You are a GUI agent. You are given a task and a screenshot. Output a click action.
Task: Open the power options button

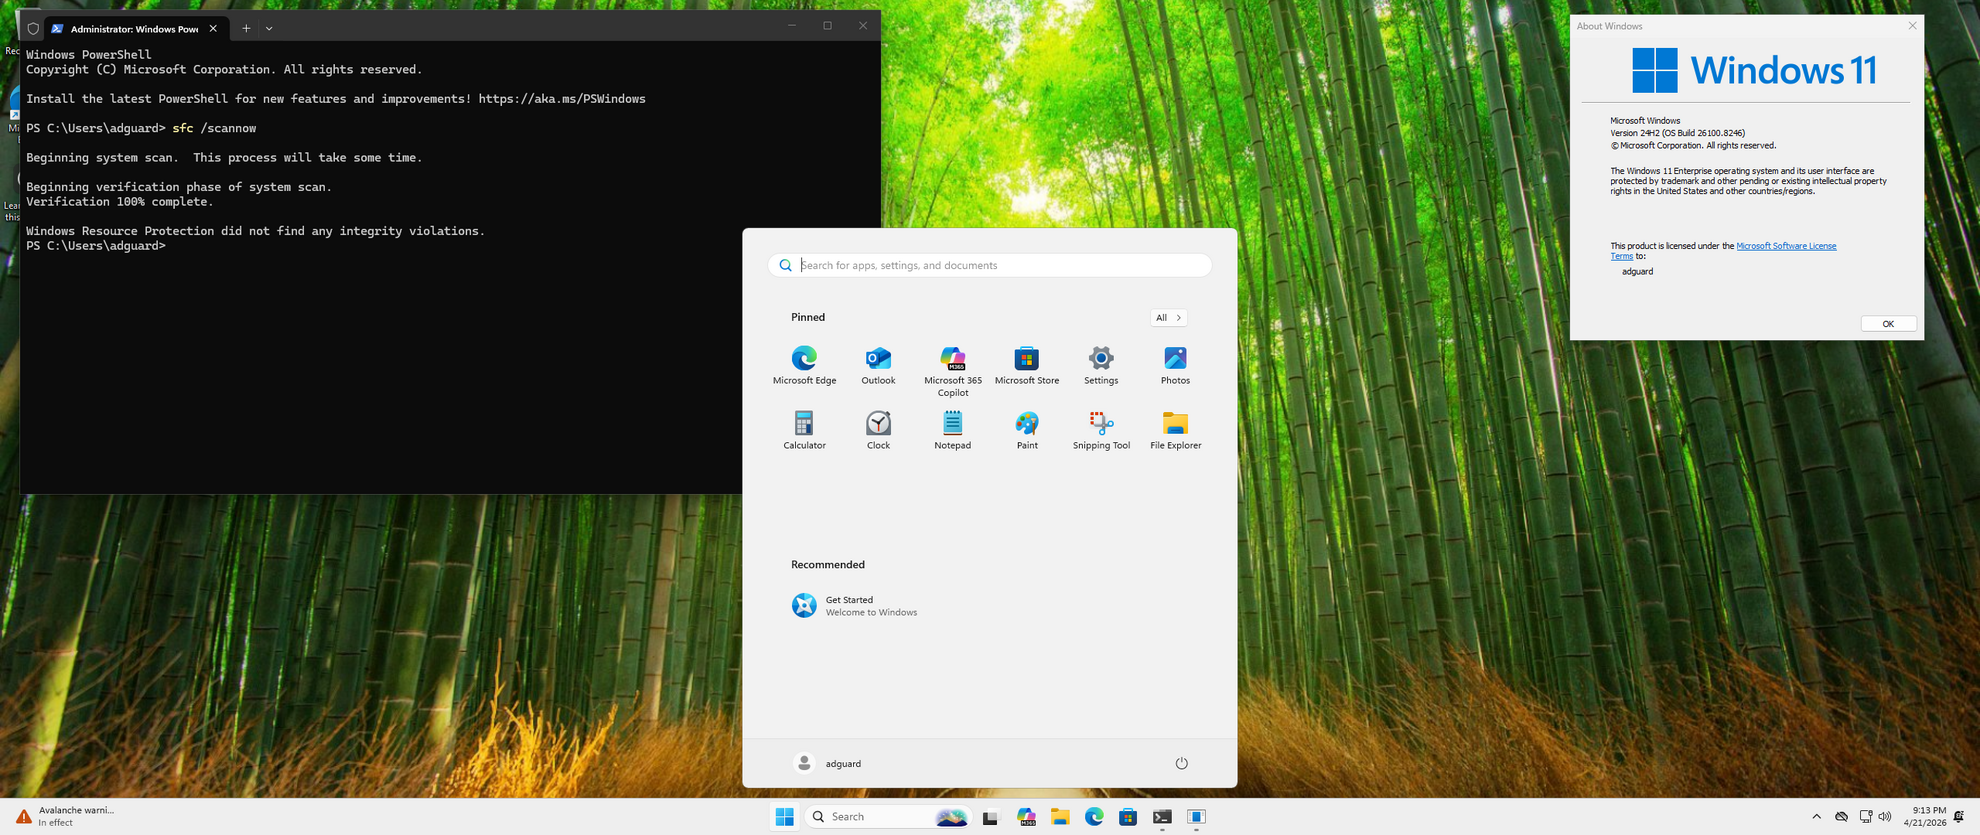(1181, 764)
